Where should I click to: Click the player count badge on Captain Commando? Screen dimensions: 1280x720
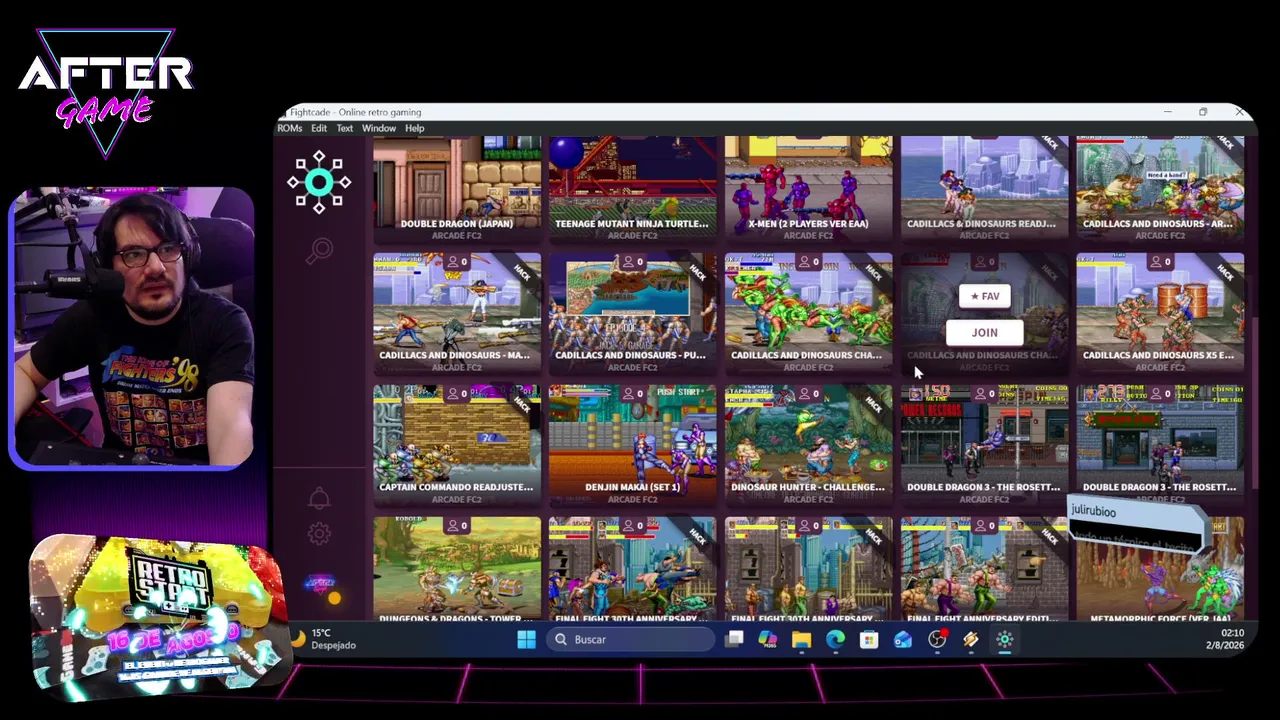click(x=457, y=394)
